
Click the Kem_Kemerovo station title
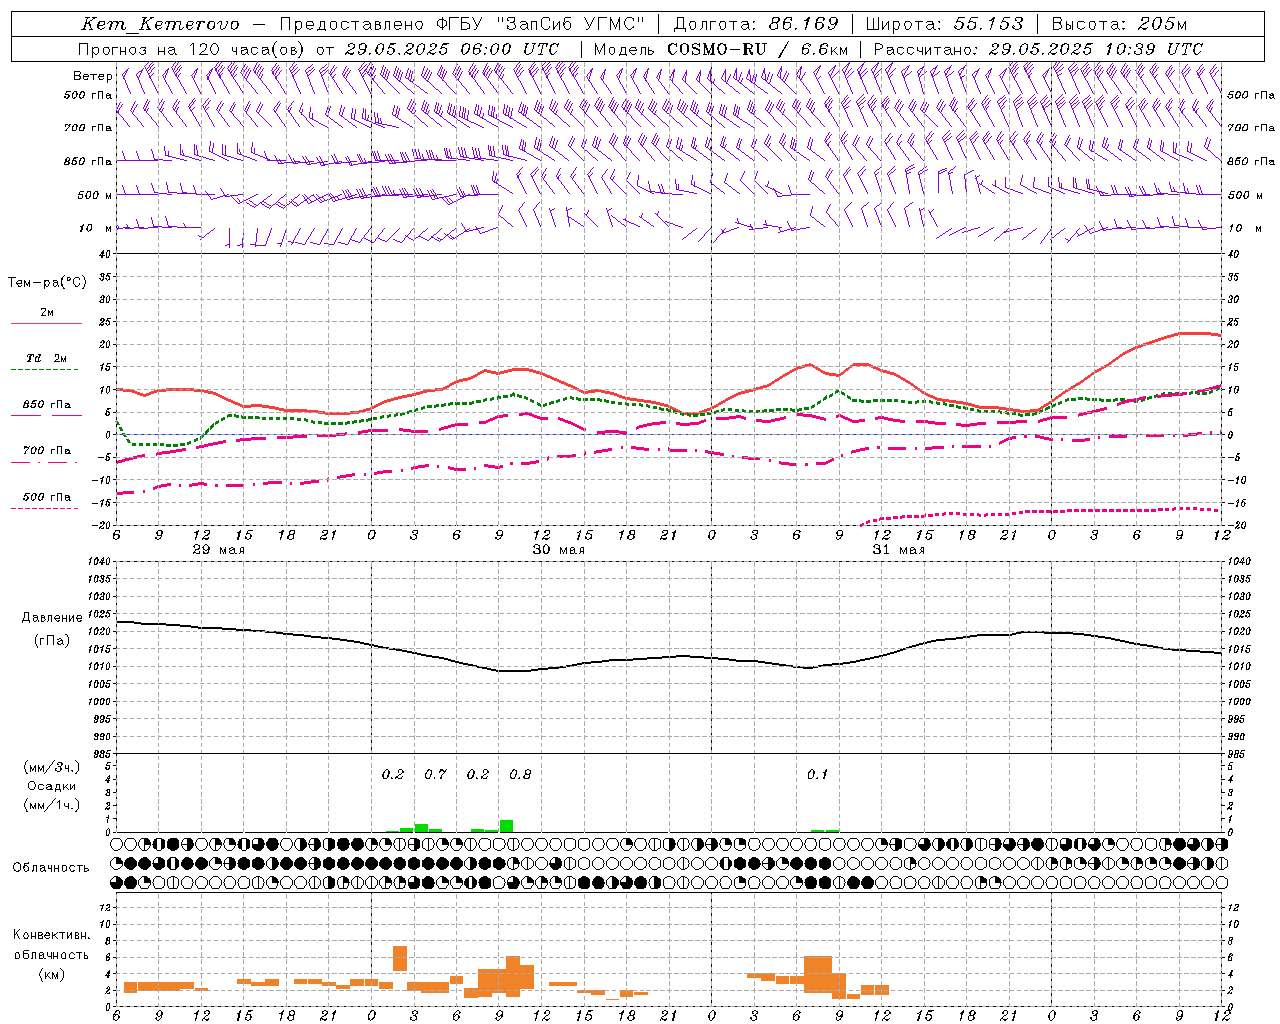pos(160,24)
